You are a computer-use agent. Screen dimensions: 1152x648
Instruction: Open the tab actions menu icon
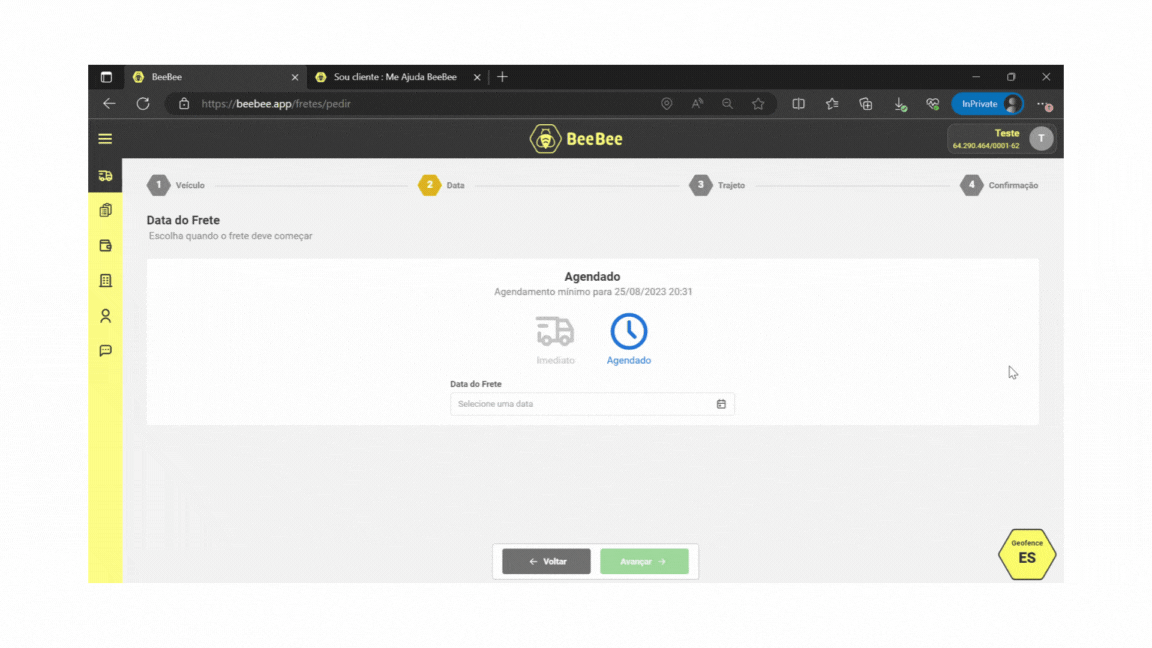(x=107, y=77)
